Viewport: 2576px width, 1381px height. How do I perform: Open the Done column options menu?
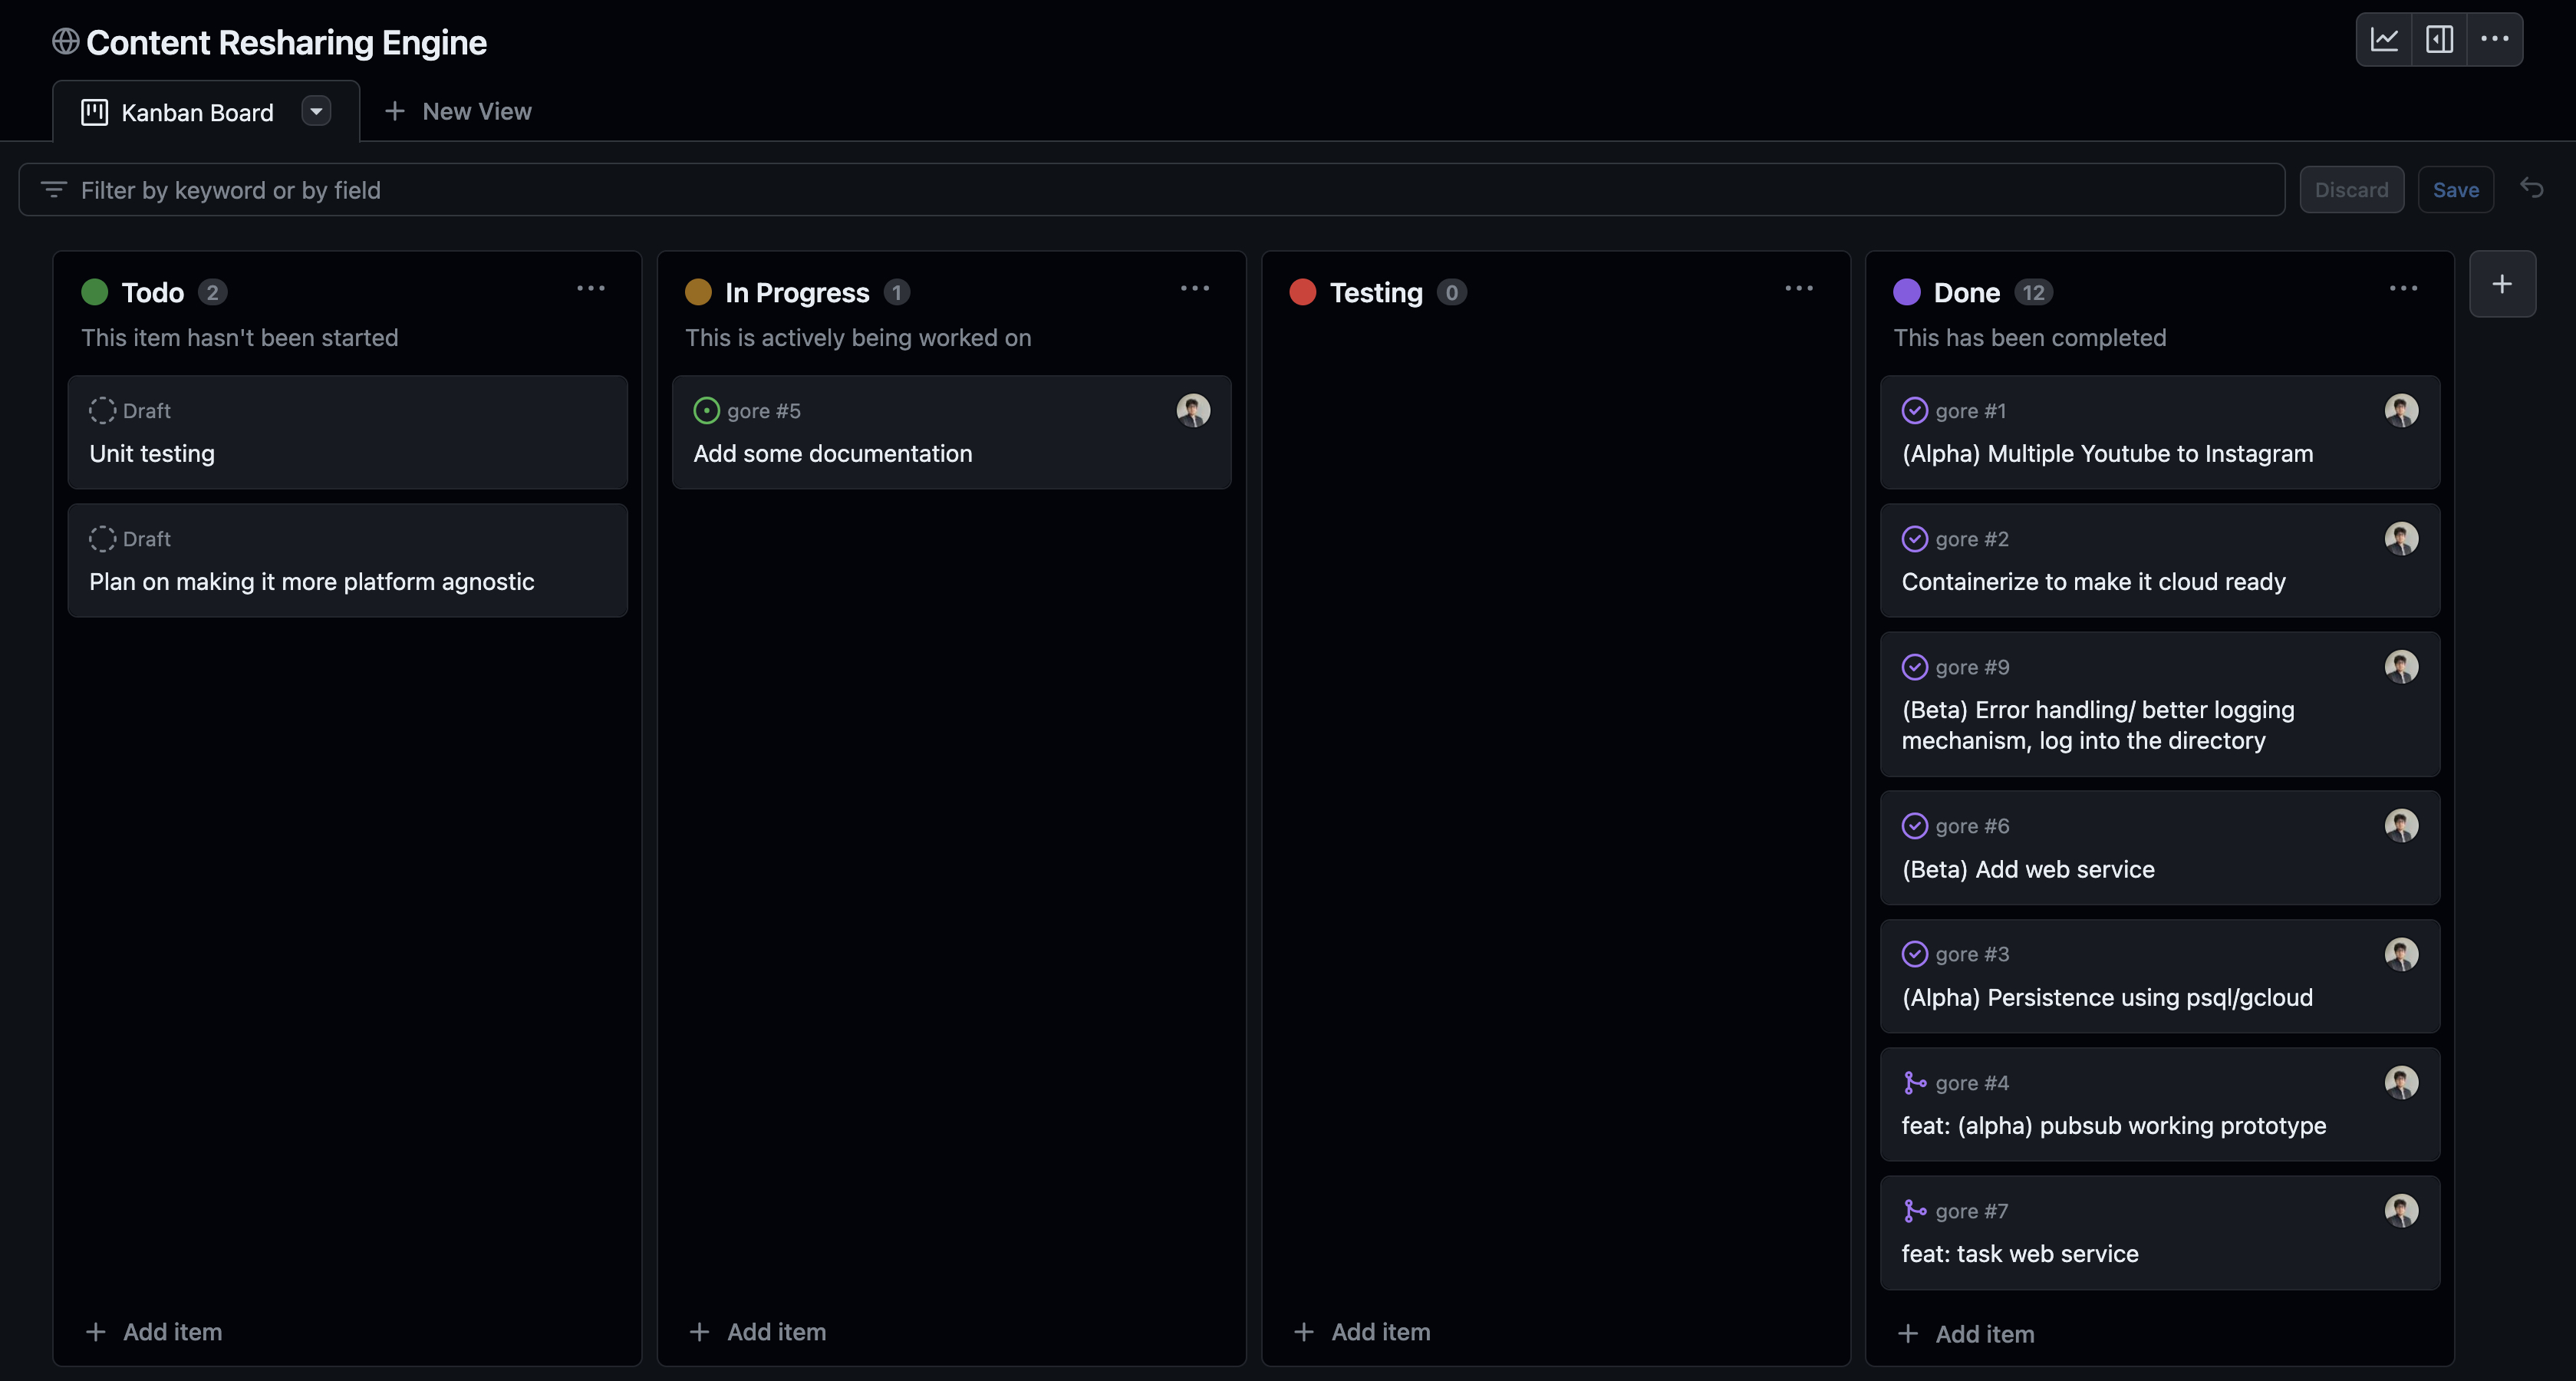tap(2402, 289)
